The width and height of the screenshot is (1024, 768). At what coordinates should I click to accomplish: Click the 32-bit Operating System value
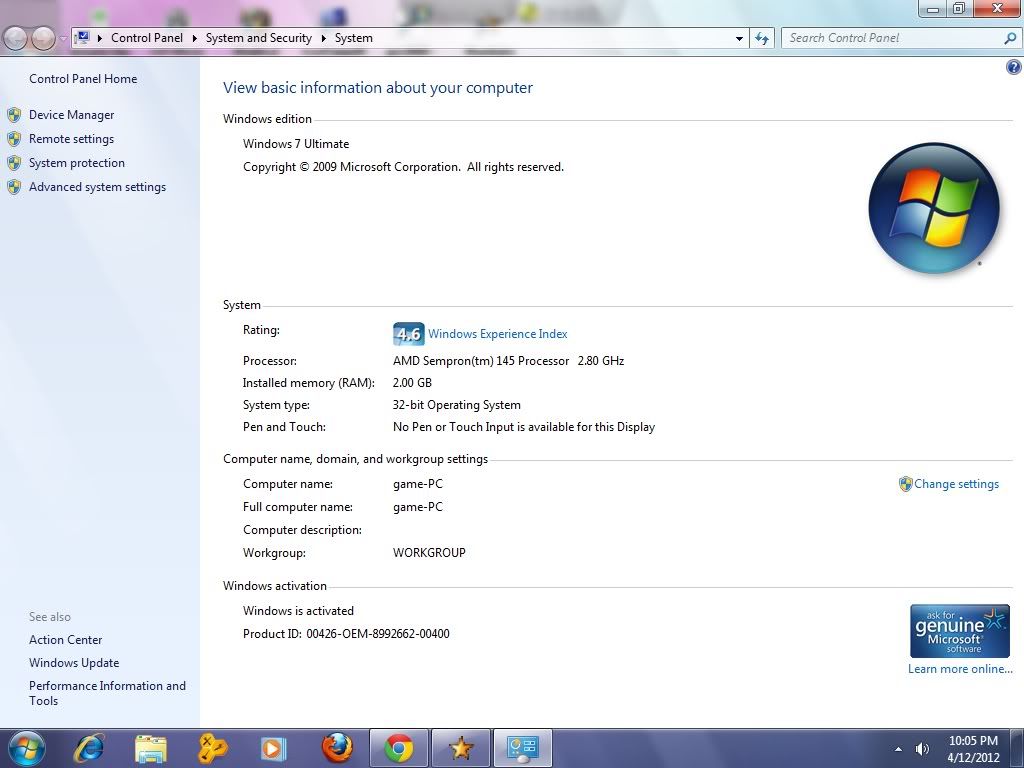coord(456,405)
